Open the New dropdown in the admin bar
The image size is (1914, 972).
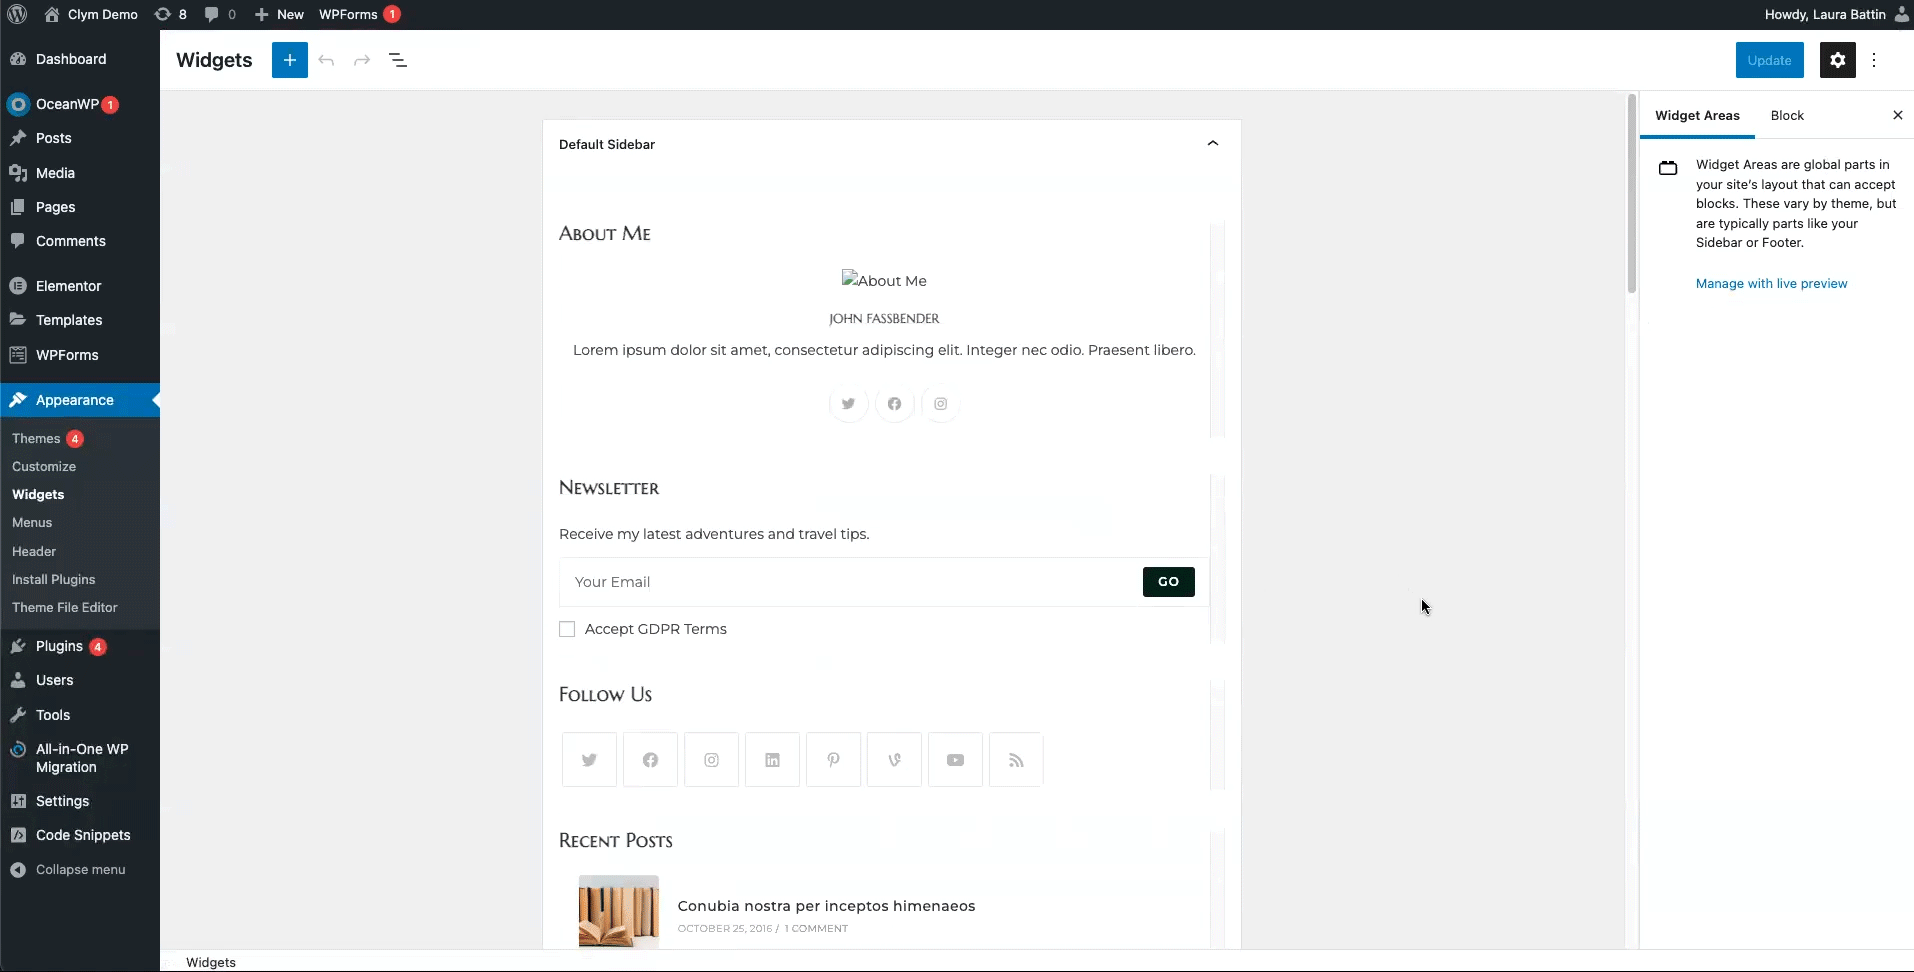(x=279, y=14)
